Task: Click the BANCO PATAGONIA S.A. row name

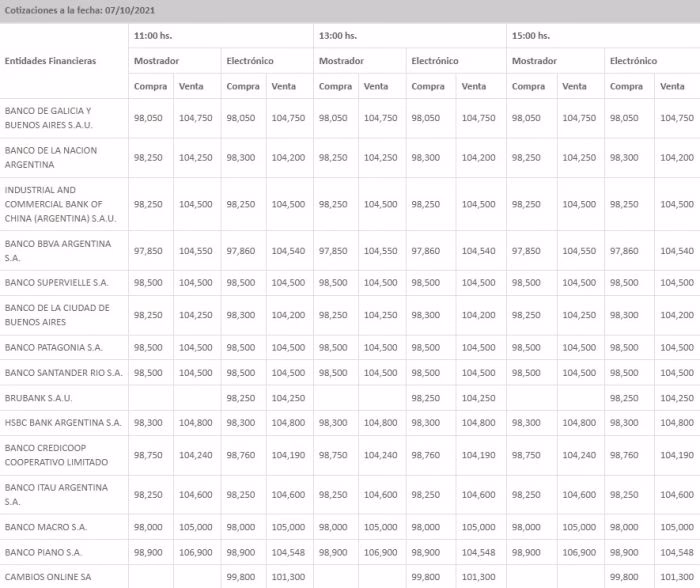Action: pyautogui.click(x=54, y=348)
